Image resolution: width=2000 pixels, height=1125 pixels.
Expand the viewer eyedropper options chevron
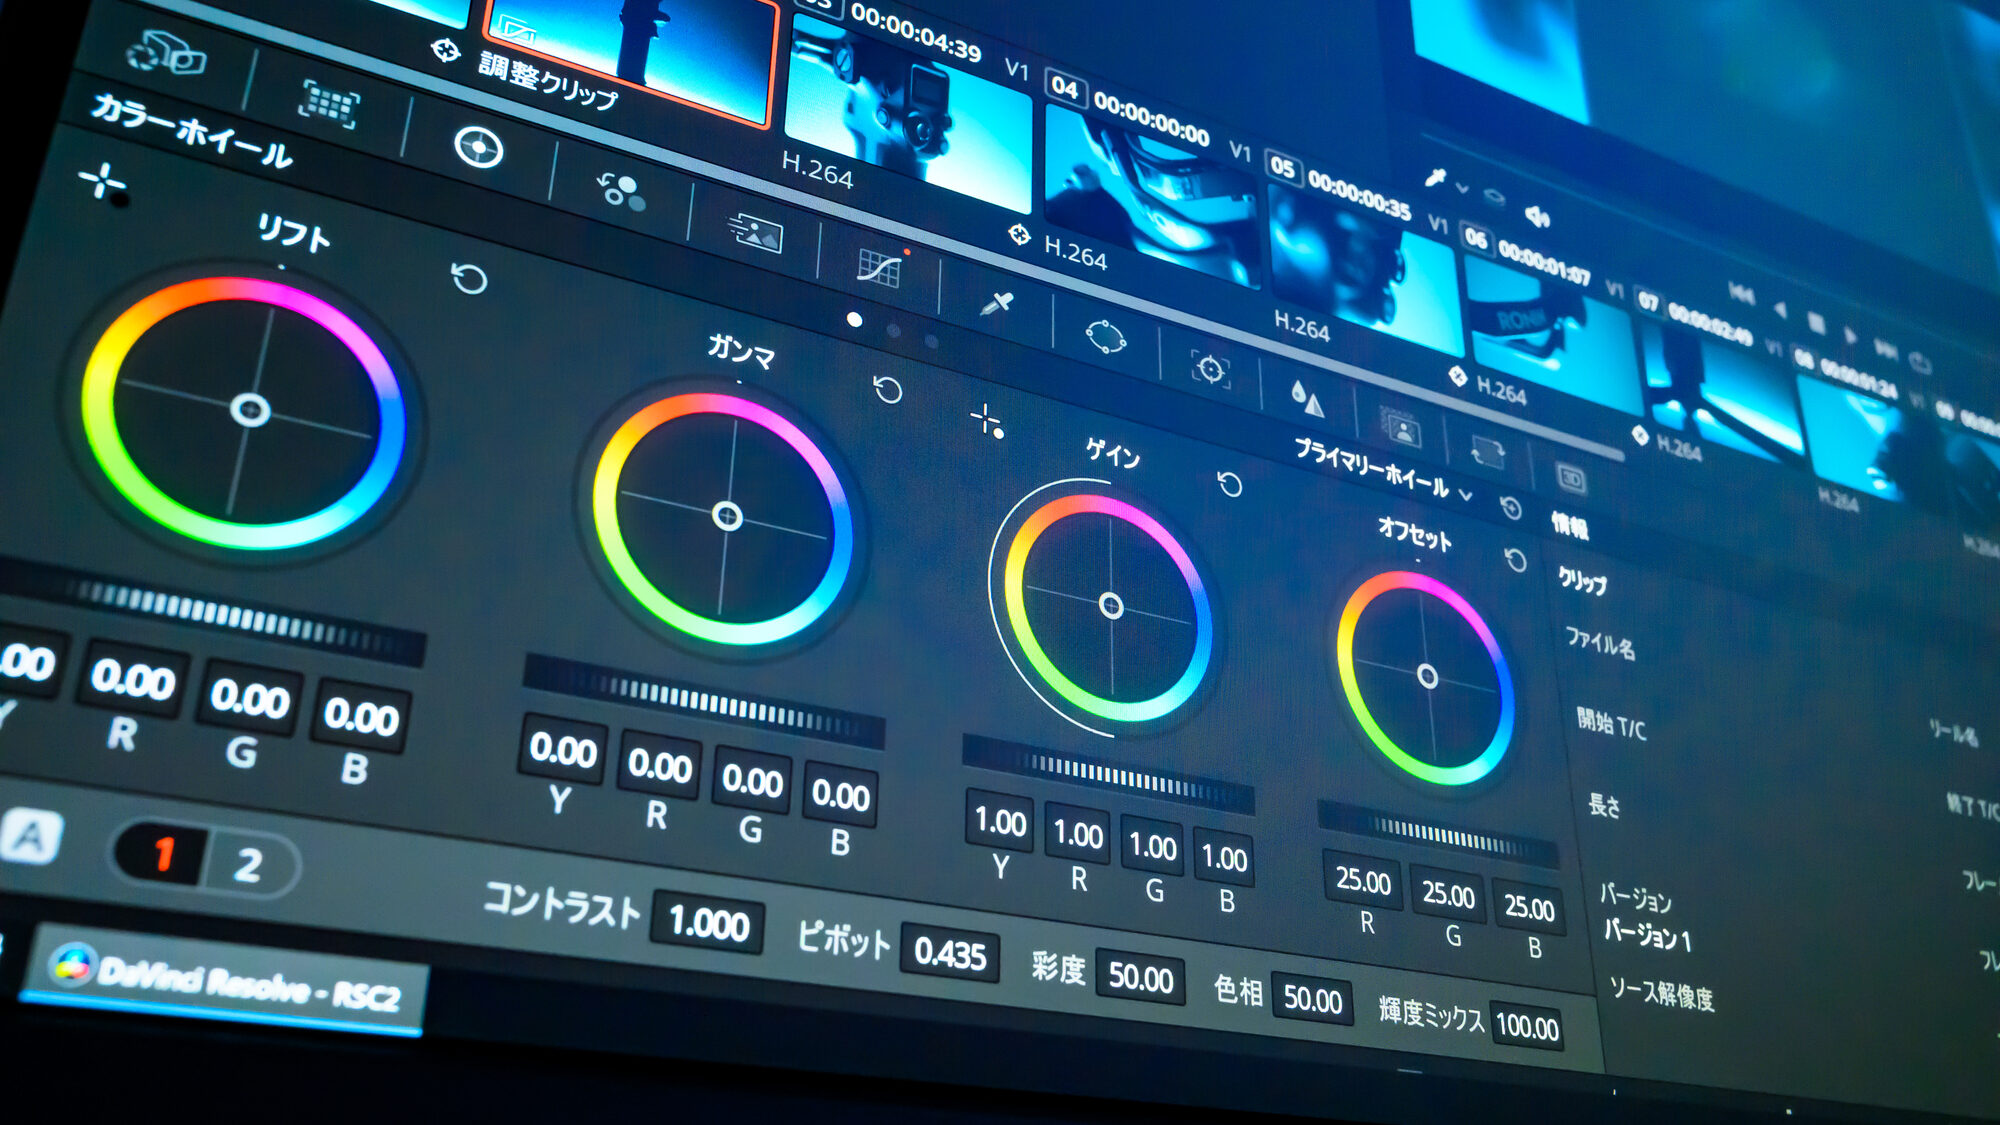pos(1461,188)
